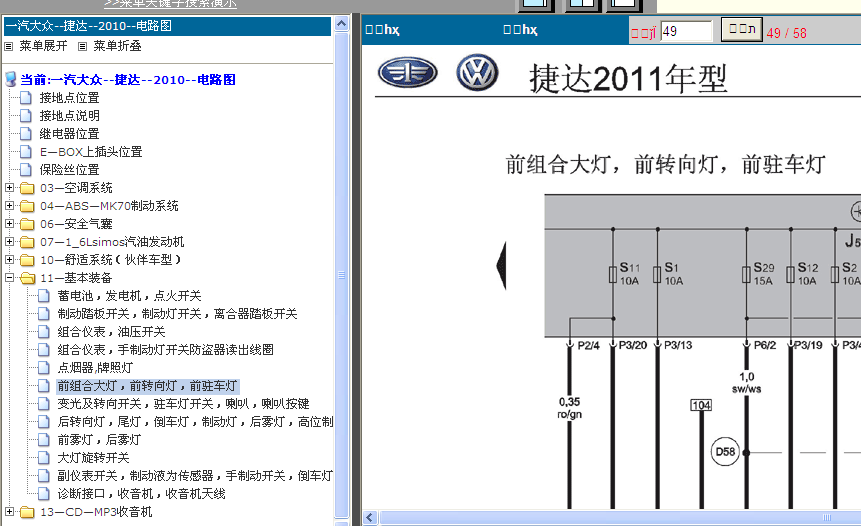Open 制动踏板开关，制动灯开关 diagram

[x=177, y=314]
